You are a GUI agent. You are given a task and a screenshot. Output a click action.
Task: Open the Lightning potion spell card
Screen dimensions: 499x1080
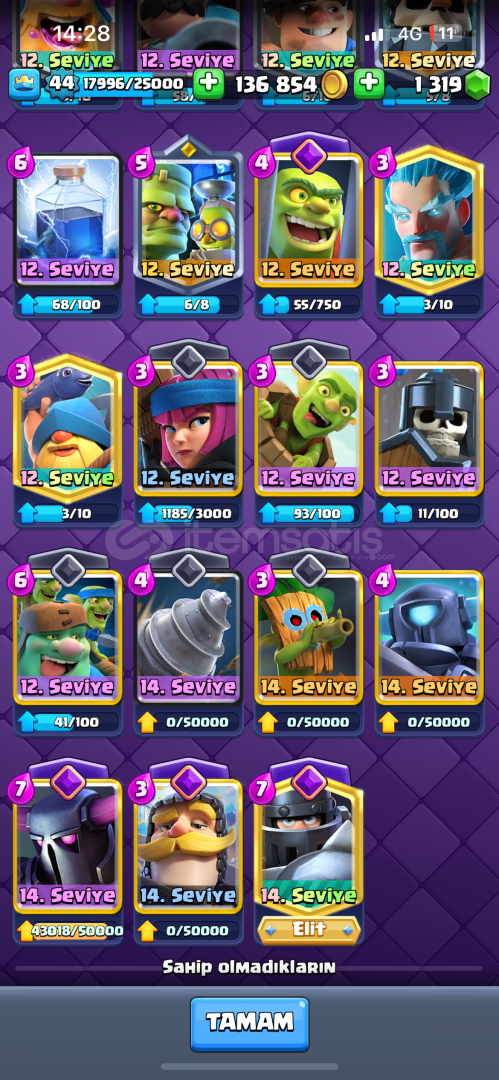click(68, 220)
